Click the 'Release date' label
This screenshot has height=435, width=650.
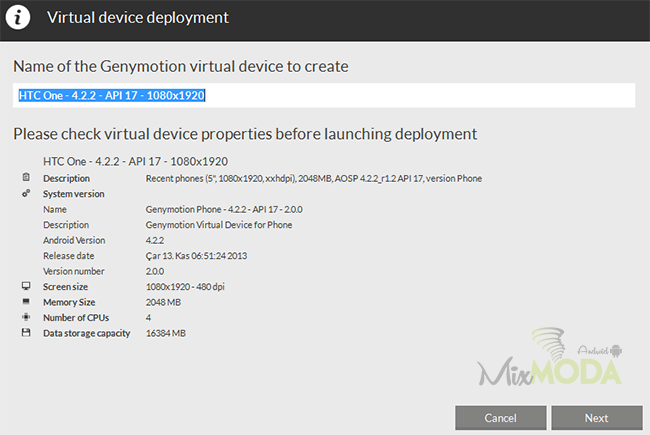pyautogui.click(x=69, y=256)
